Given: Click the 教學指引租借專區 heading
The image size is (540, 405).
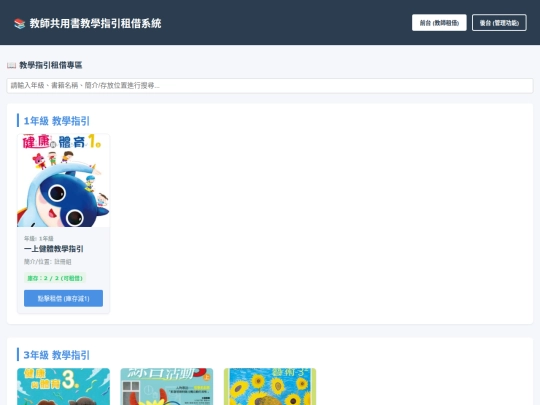Looking at the screenshot, I should (51, 65).
